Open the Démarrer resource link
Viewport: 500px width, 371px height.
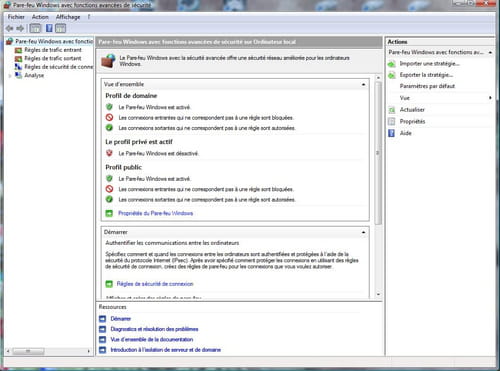click(121, 319)
